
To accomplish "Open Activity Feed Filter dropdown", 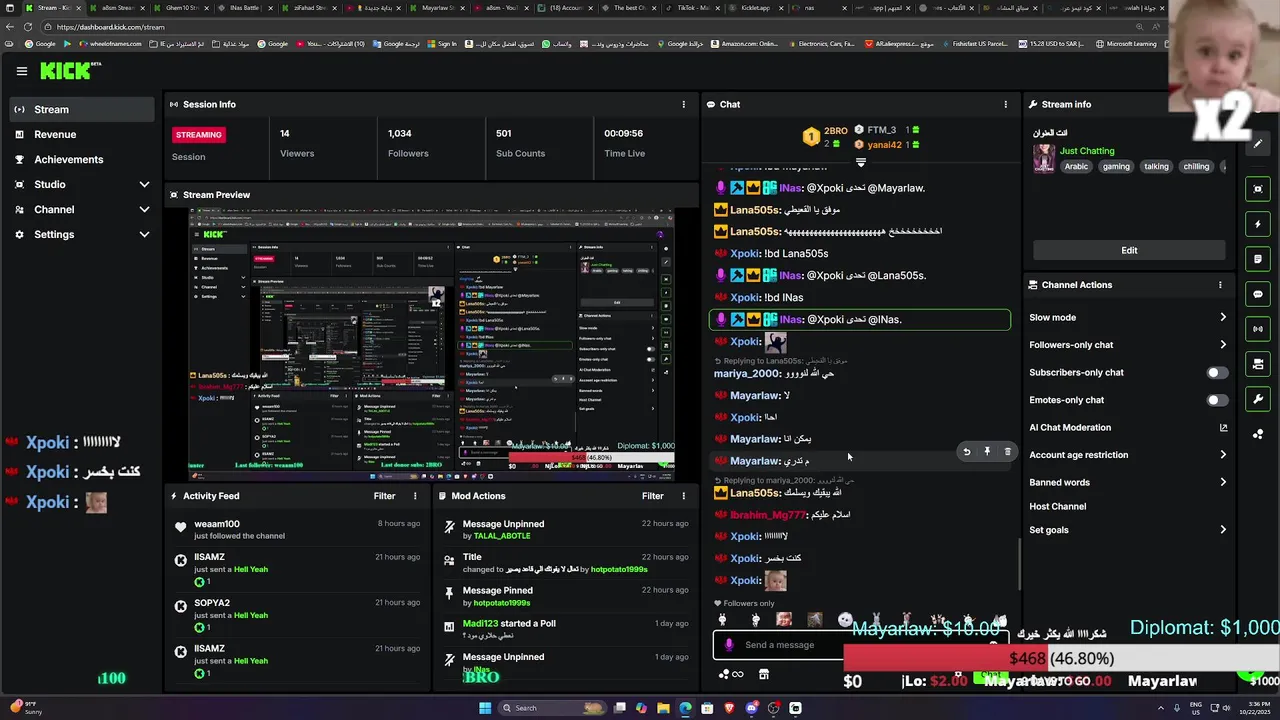I will (384, 496).
